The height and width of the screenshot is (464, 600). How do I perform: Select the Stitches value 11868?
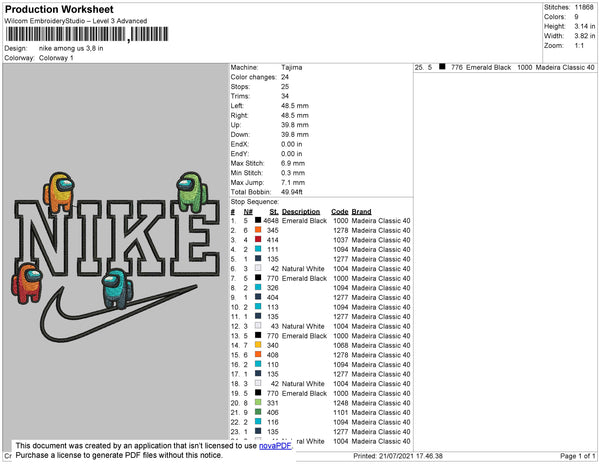(x=584, y=7)
